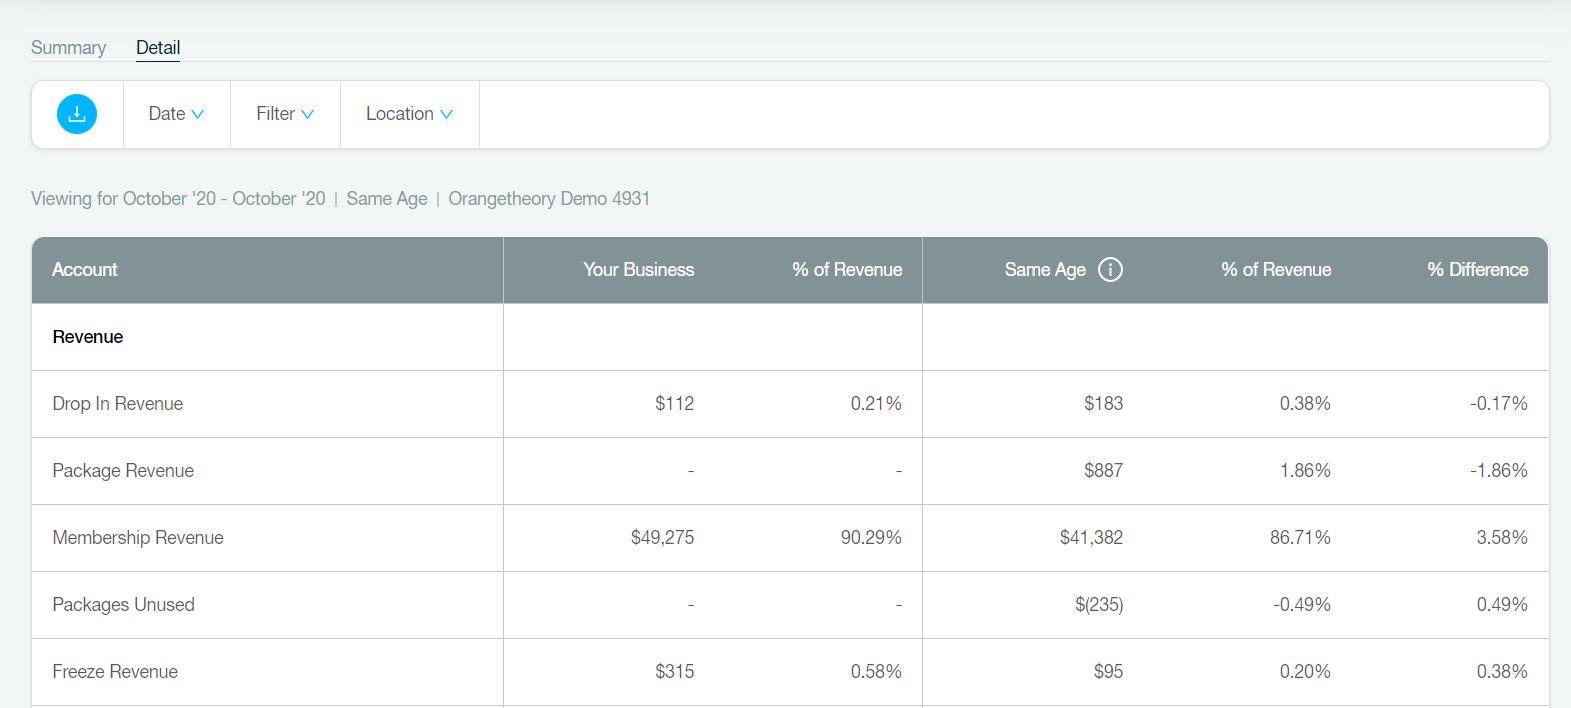Click the blue download report icon
1571x708 pixels.
click(x=77, y=114)
